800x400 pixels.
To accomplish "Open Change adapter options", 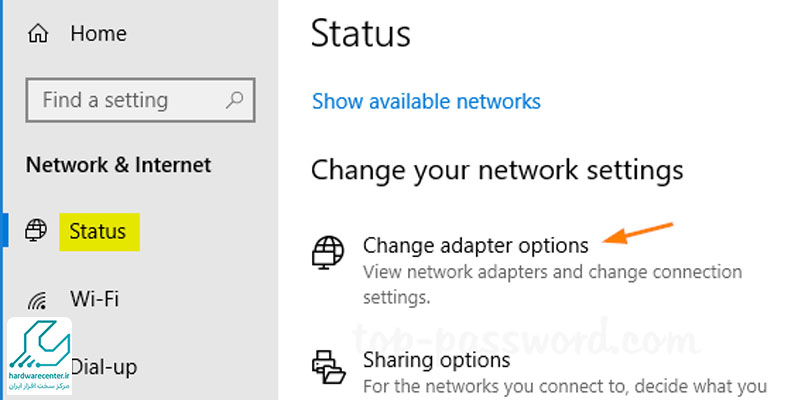I will (x=475, y=245).
